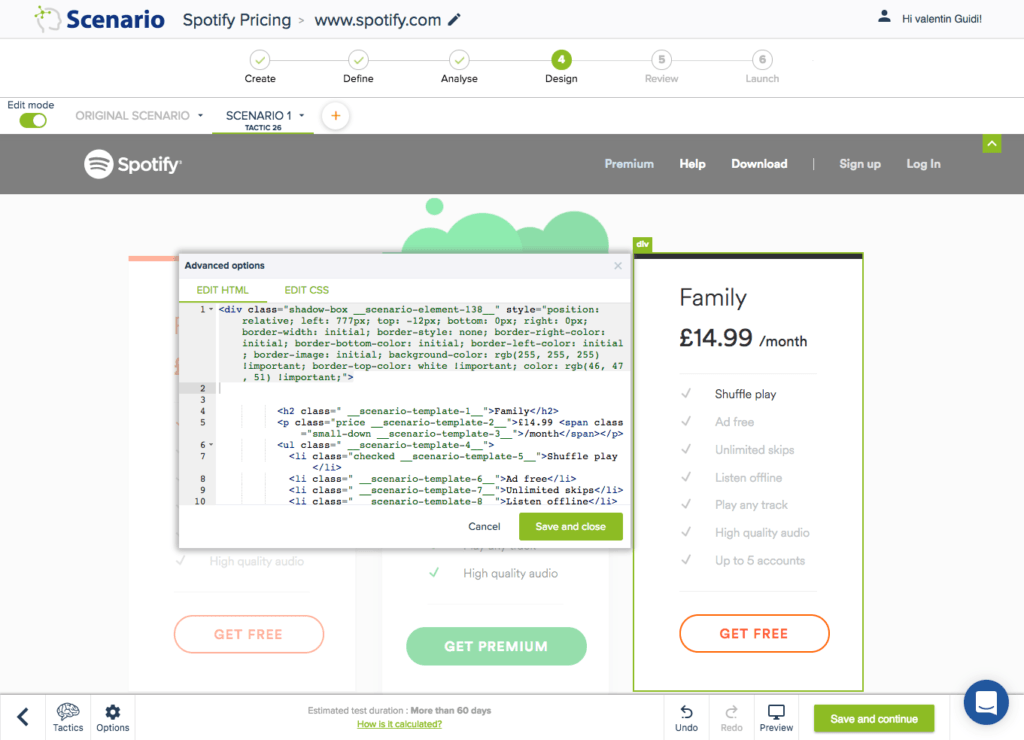Edit the www.spotify.com name with pencil icon
The height and width of the screenshot is (740, 1024).
[x=454, y=20]
